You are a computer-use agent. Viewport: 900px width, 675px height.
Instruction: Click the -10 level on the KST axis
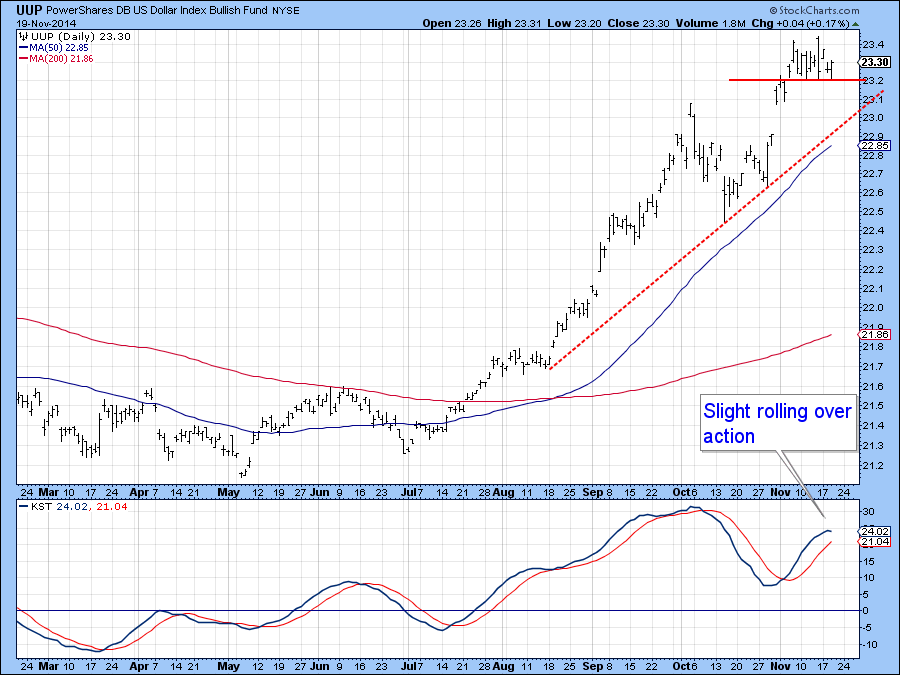click(x=868, y=645)
